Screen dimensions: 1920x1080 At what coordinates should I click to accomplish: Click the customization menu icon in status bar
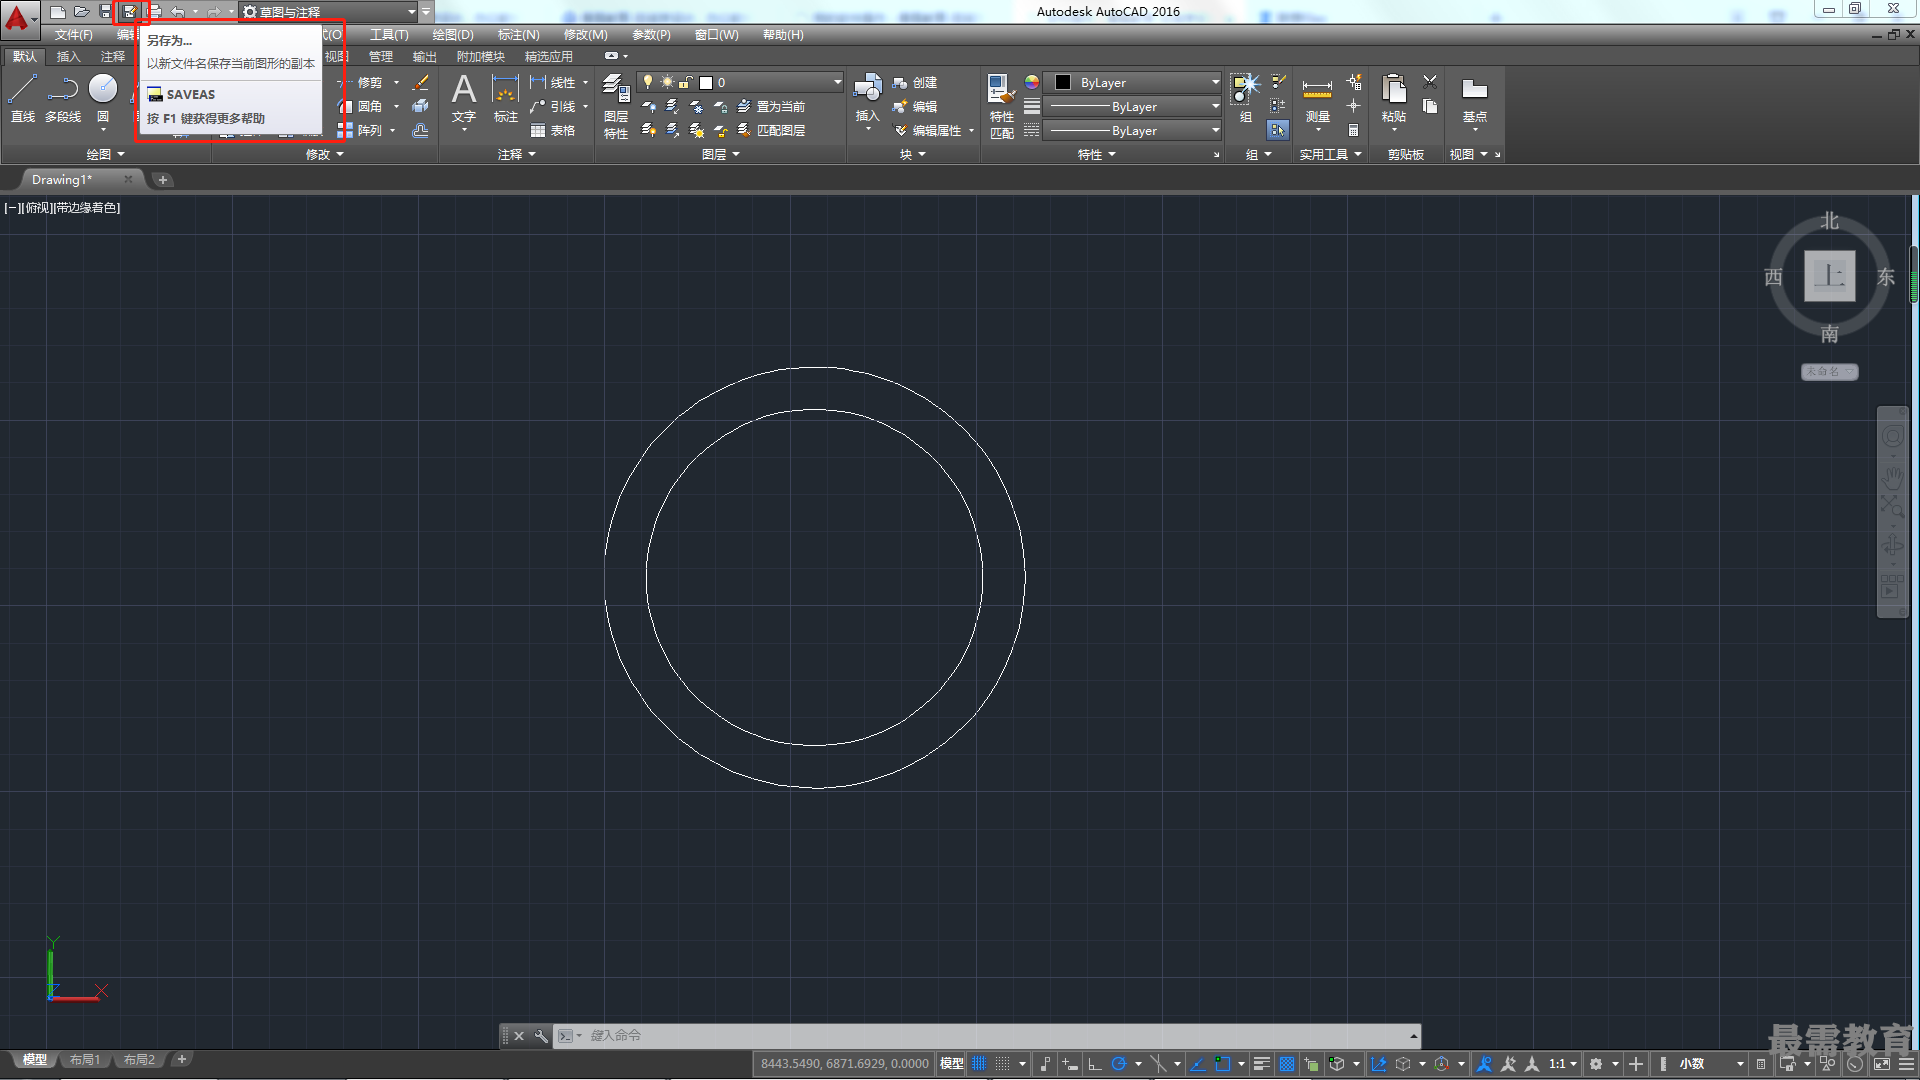pos(1906,1064)
